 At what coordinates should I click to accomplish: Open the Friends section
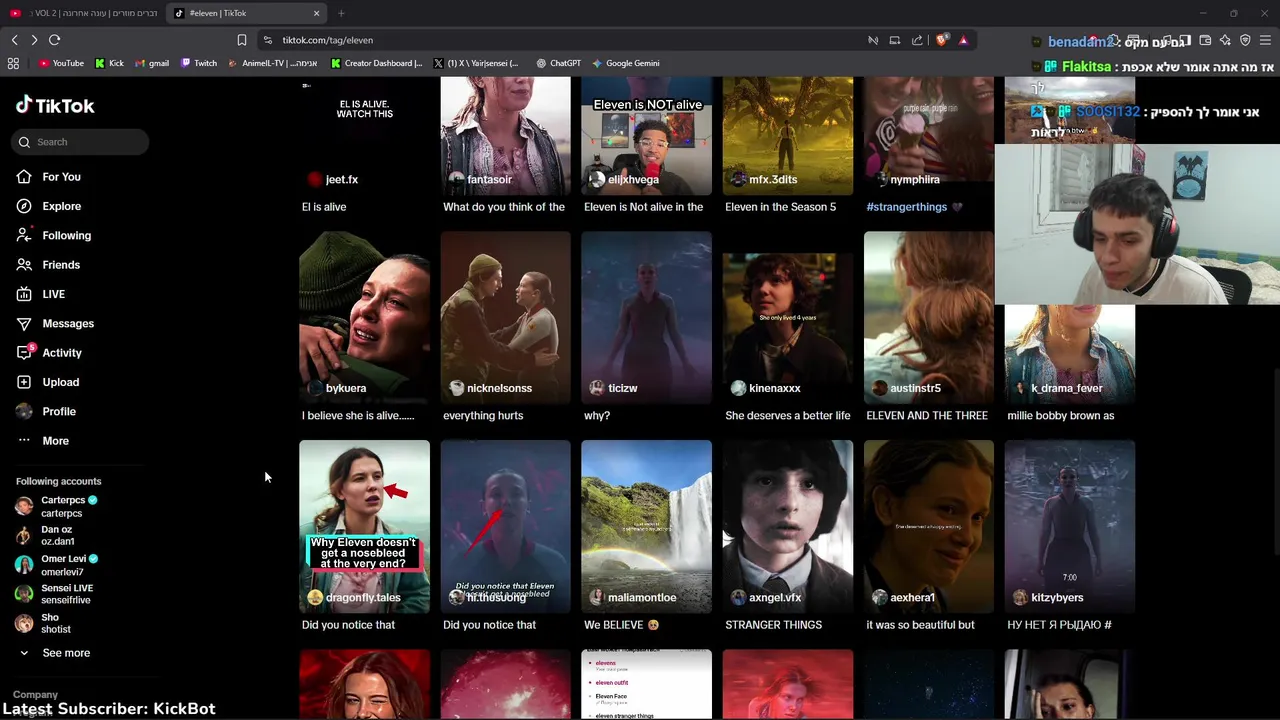pyautogui.click(x=48, y=265)
